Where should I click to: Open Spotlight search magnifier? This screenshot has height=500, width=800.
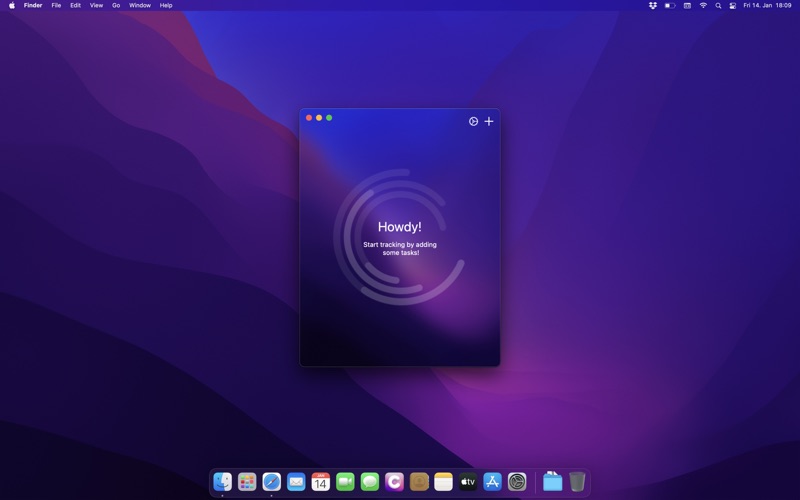pyautogui.click(x=718, y=6)
